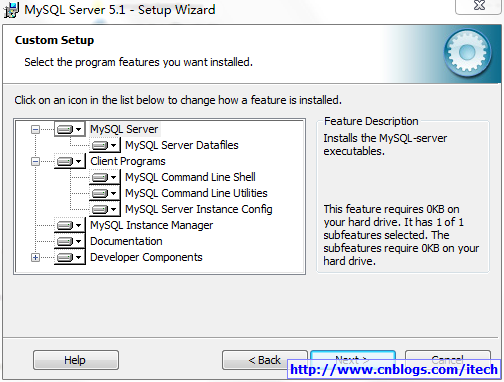Open install-option dropdown icon for MySQL Server
This screenshot has width=504, height=382.
(69, 129)
